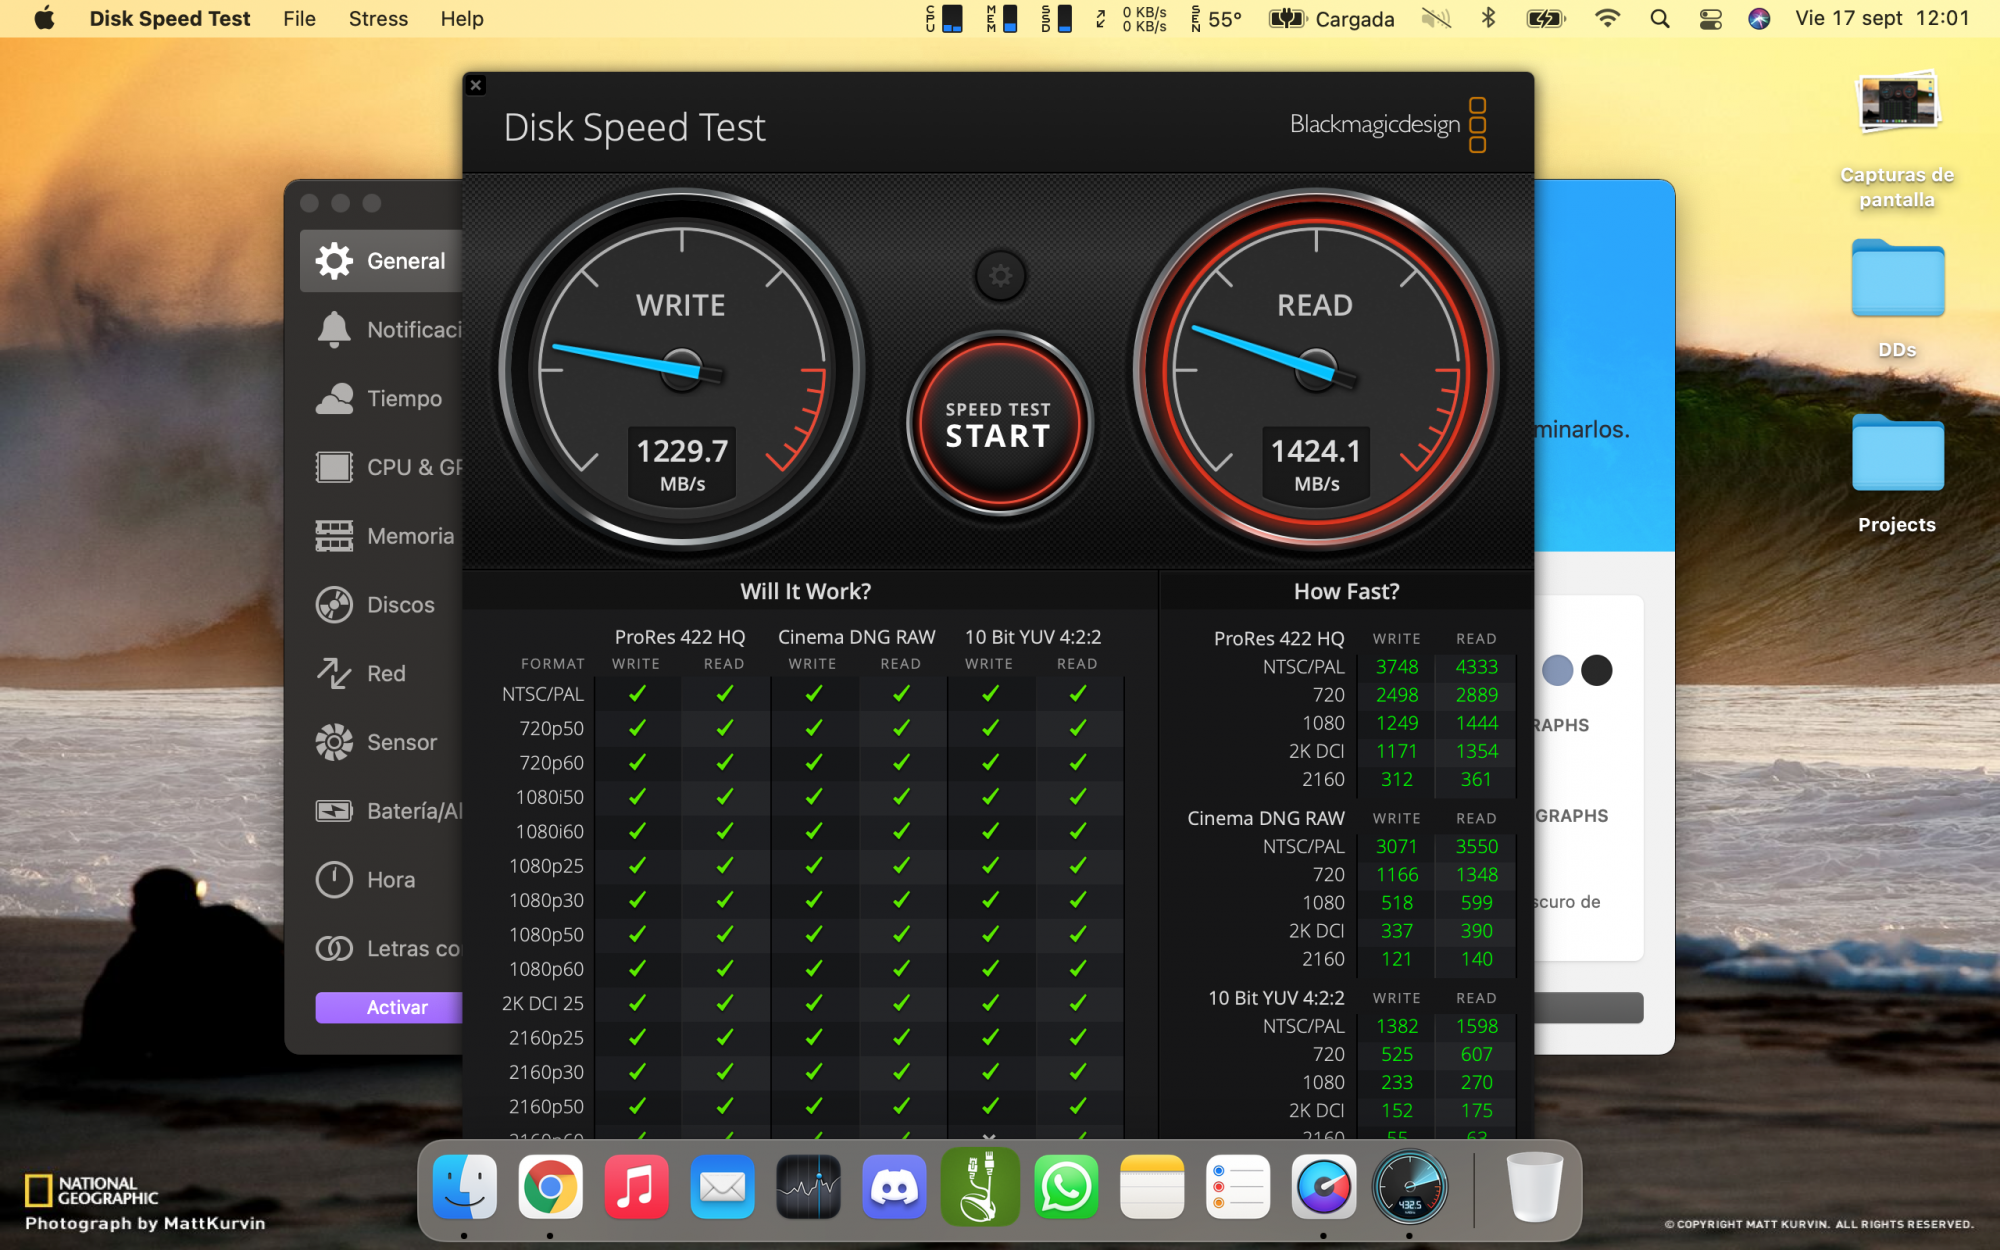Open the Wi-Fi status menu

[x=1607, y=19]
